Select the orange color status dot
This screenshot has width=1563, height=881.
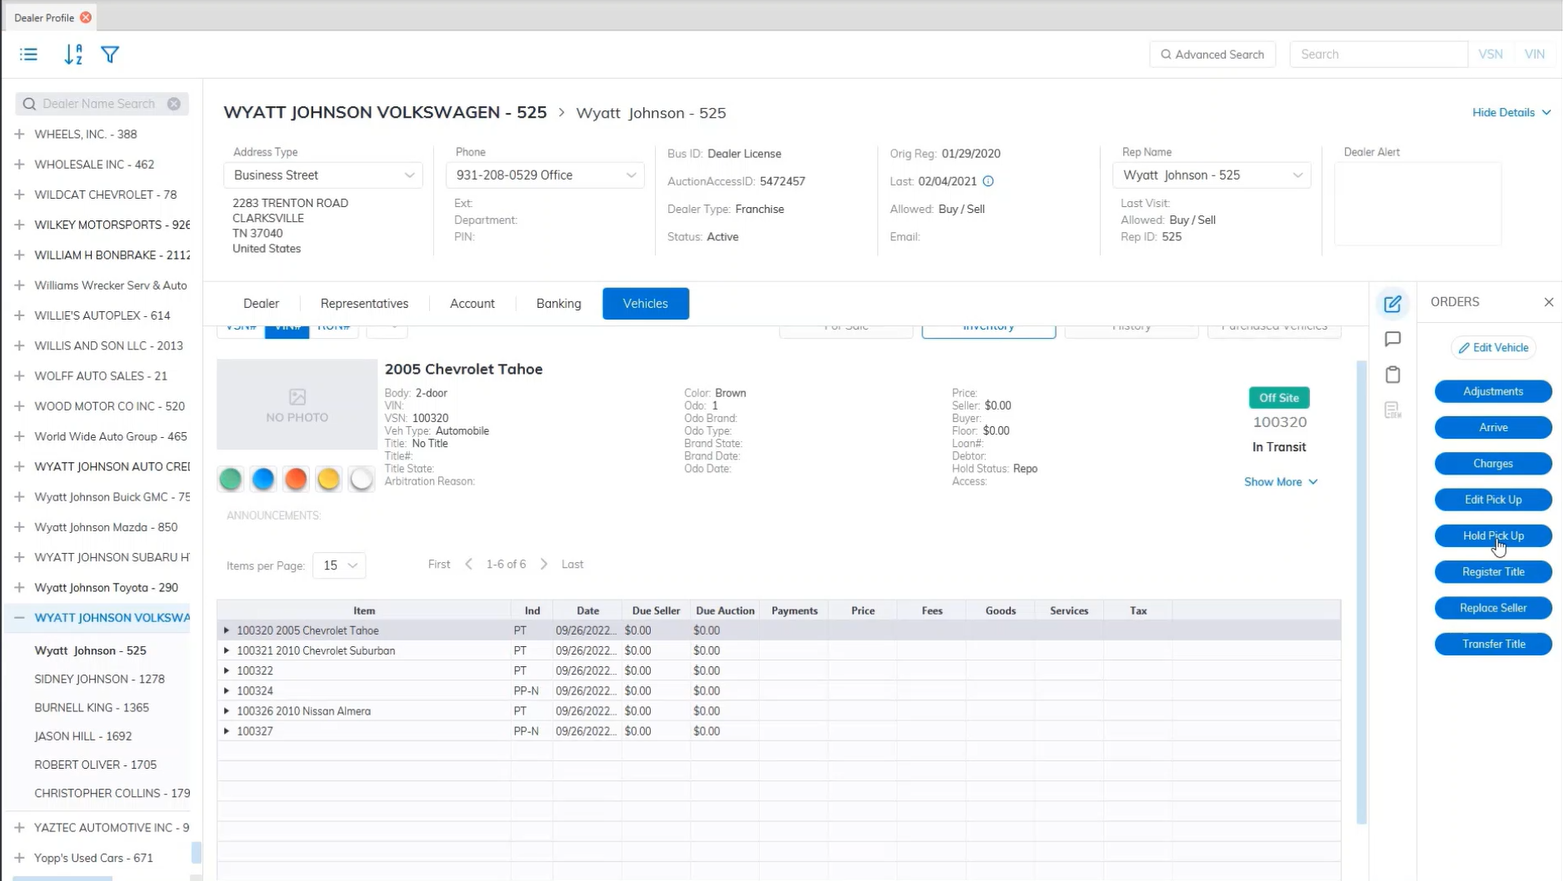tap(296, 479)
